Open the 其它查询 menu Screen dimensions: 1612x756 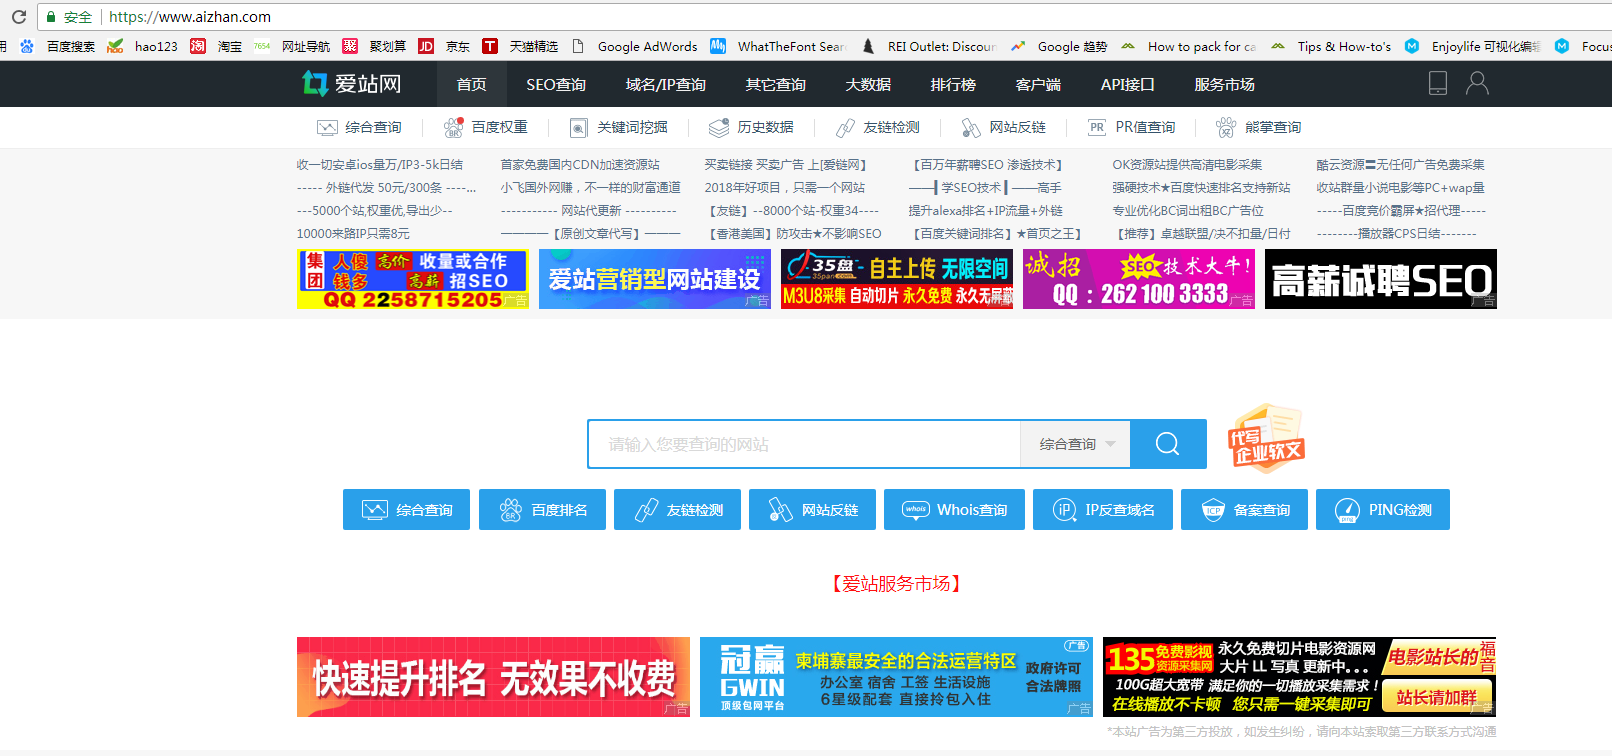point(775,85)
